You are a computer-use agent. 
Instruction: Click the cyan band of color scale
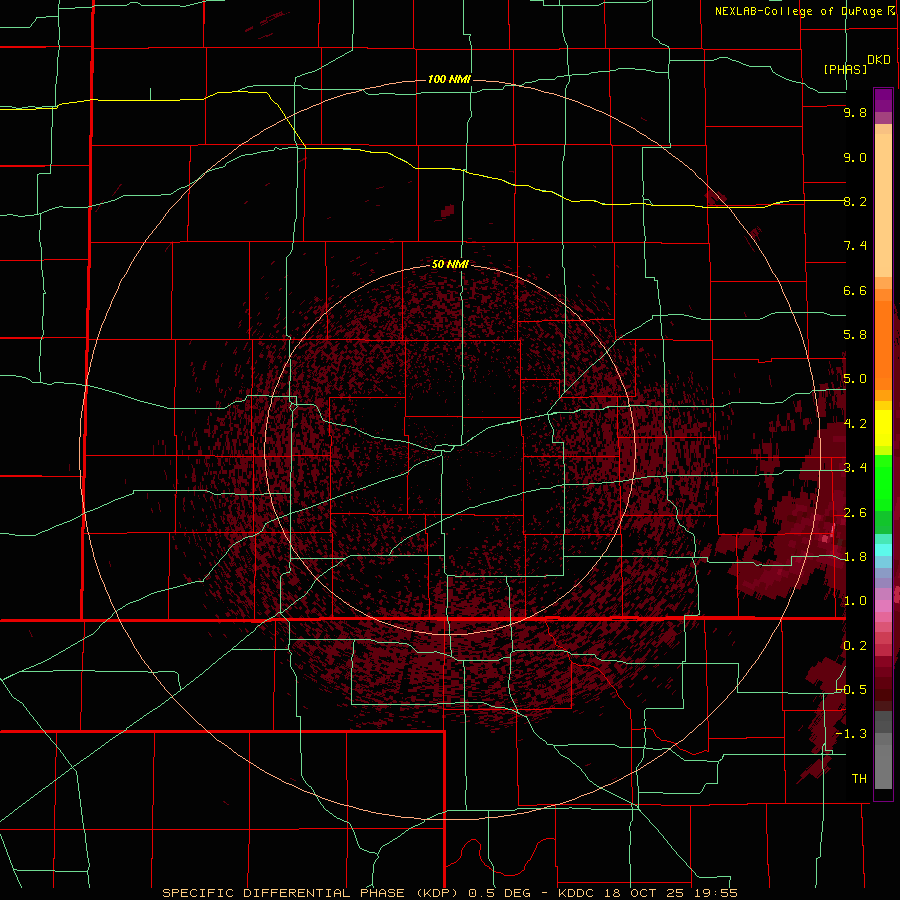(883, 550)
